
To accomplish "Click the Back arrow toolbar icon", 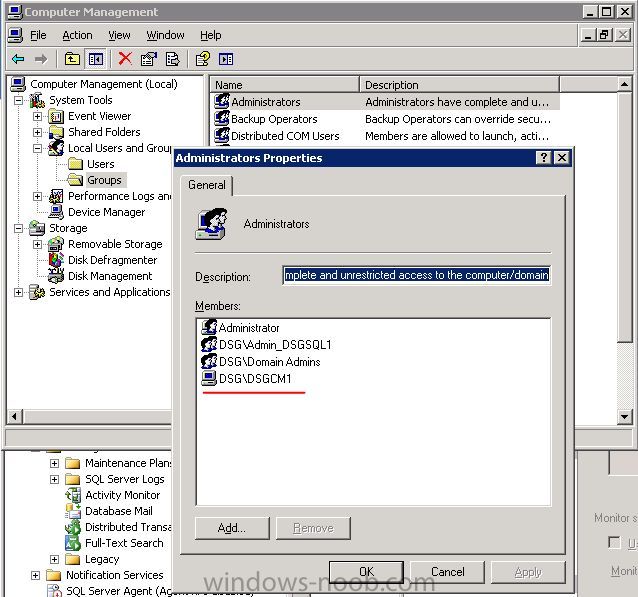I will (x=18, y=59).
